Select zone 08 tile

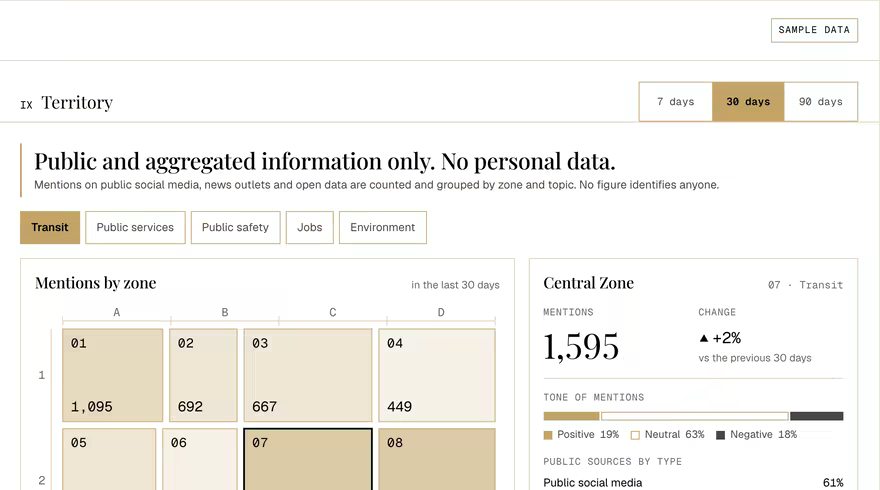pyautogui.click(x=437, y=459)
